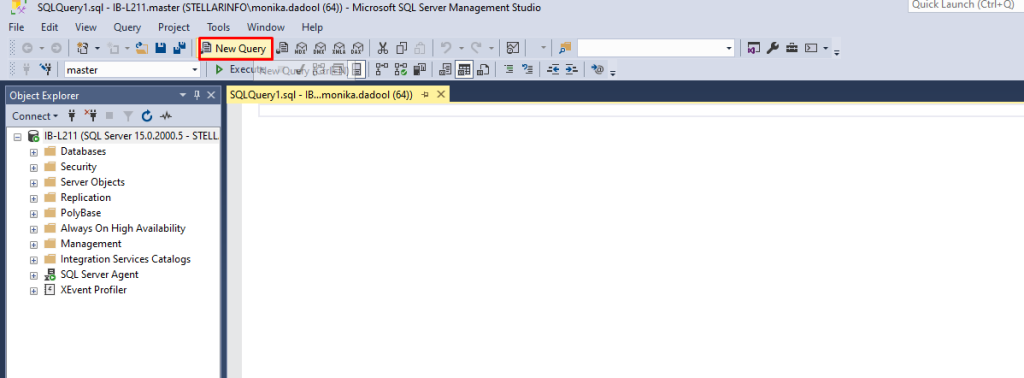The width and height of the screenshot is (1024, 378).
Task: Click the Find in Files icon
Action: point(565,48)
